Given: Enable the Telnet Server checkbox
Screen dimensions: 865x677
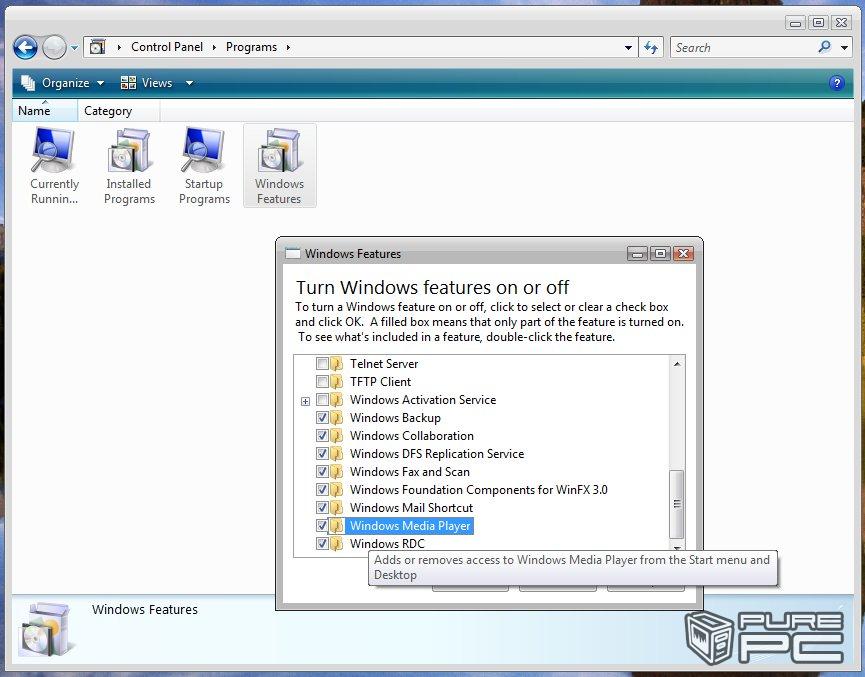Looking at the screenshot, I should (x=322, y=364).
